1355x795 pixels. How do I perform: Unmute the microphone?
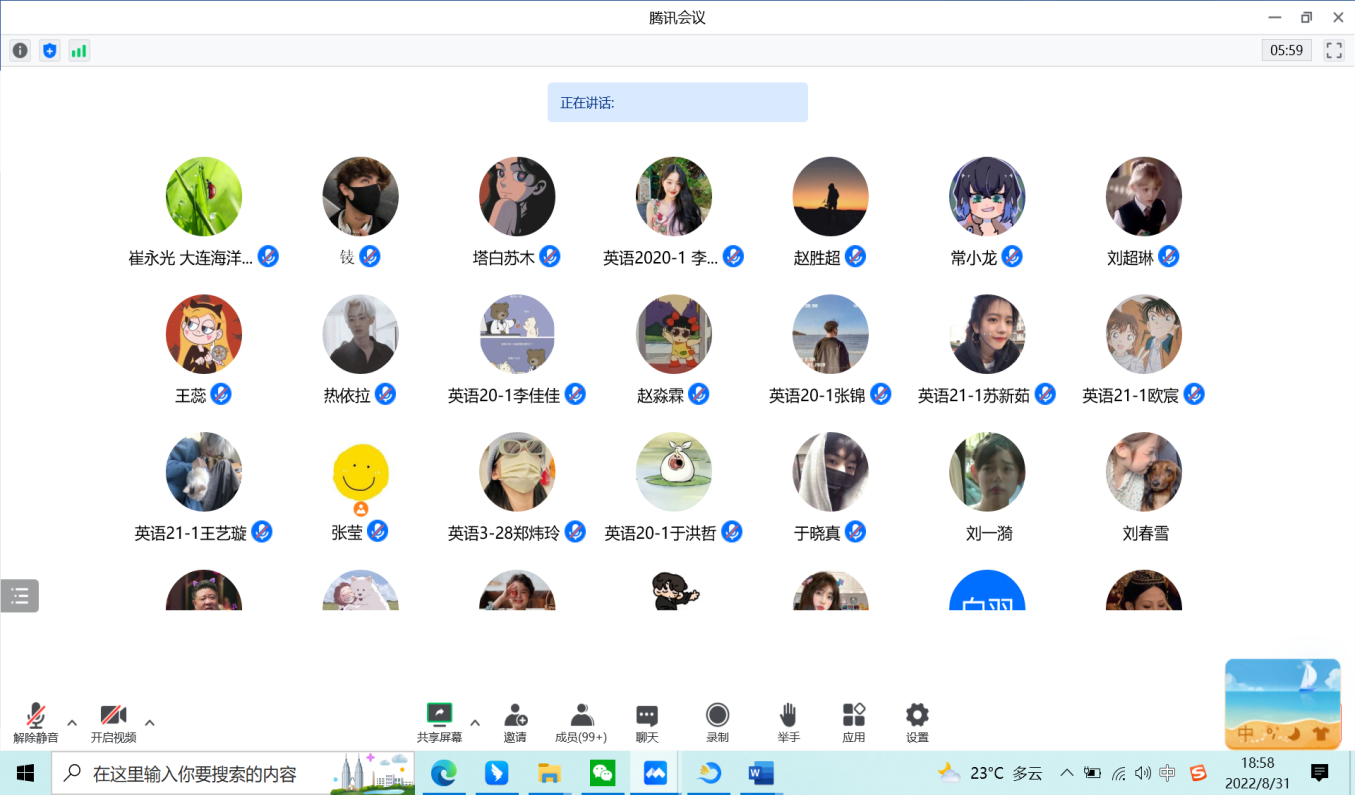[36, 722]
